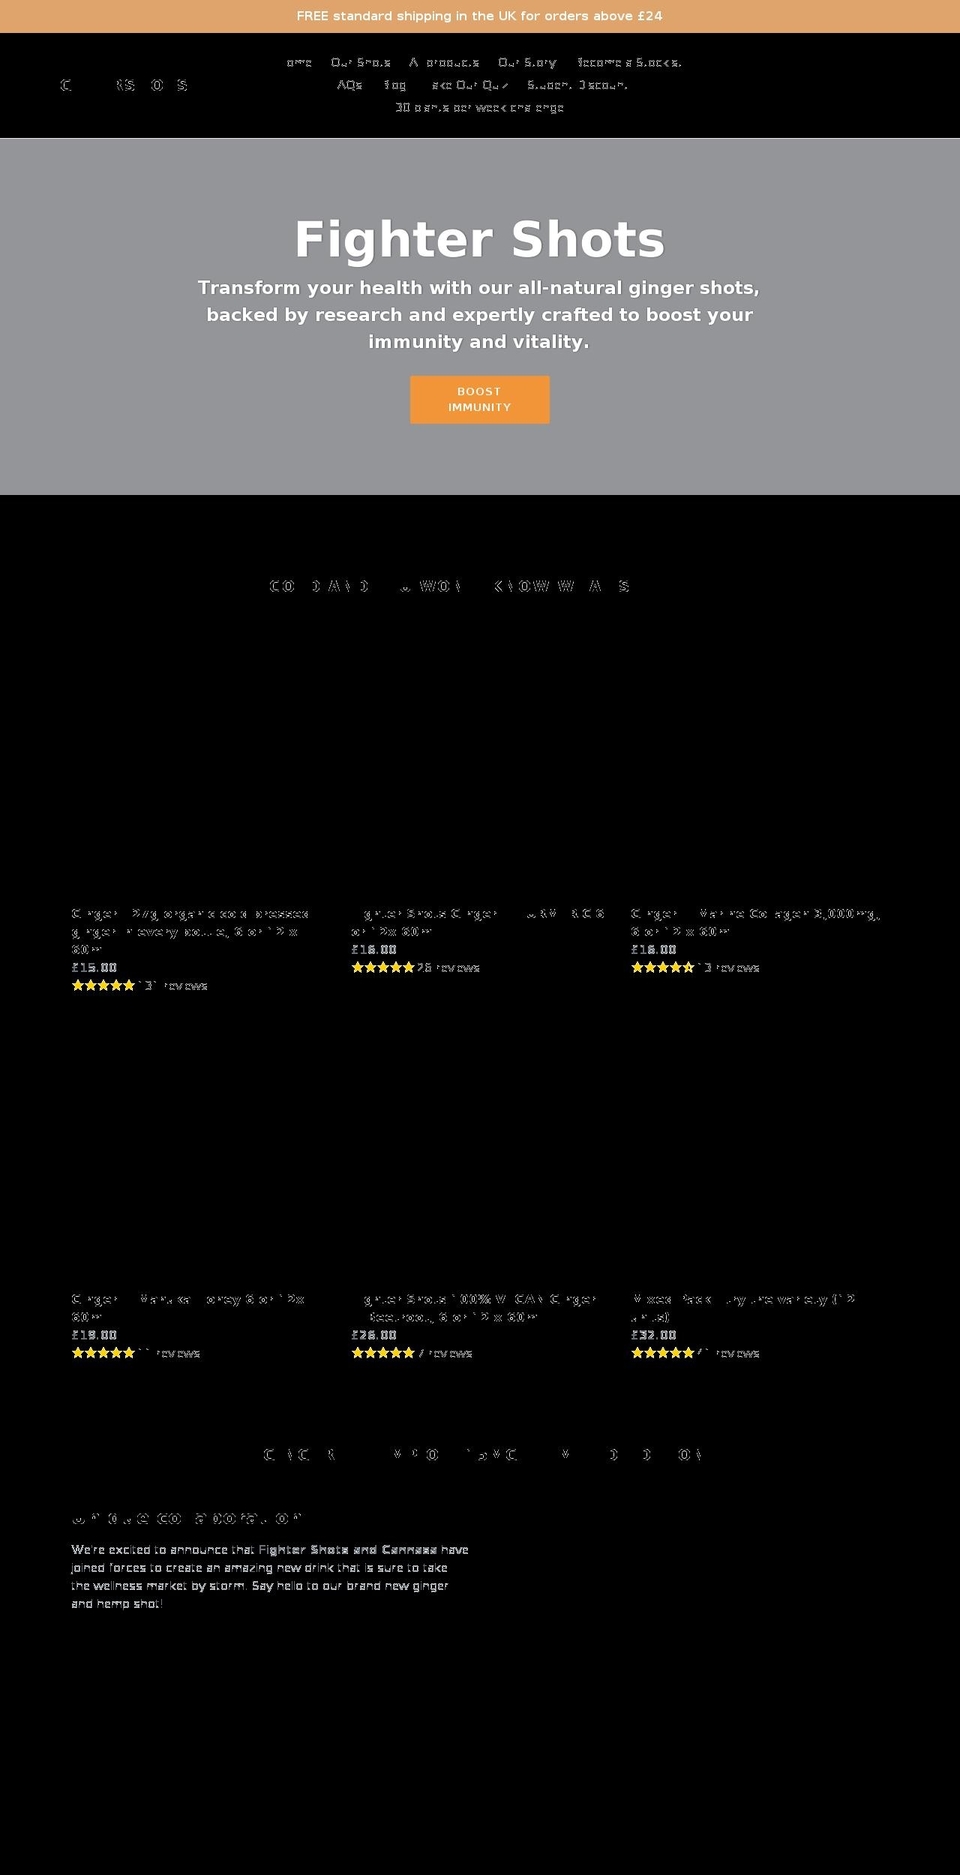Click star rating under £32.00 Mixed Pack
This screenshot has width=960, height=1875.
coord(695,1353)
